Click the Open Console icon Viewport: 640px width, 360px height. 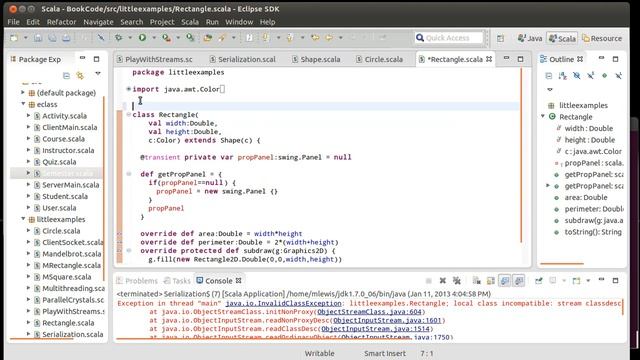tap(576, 280)
